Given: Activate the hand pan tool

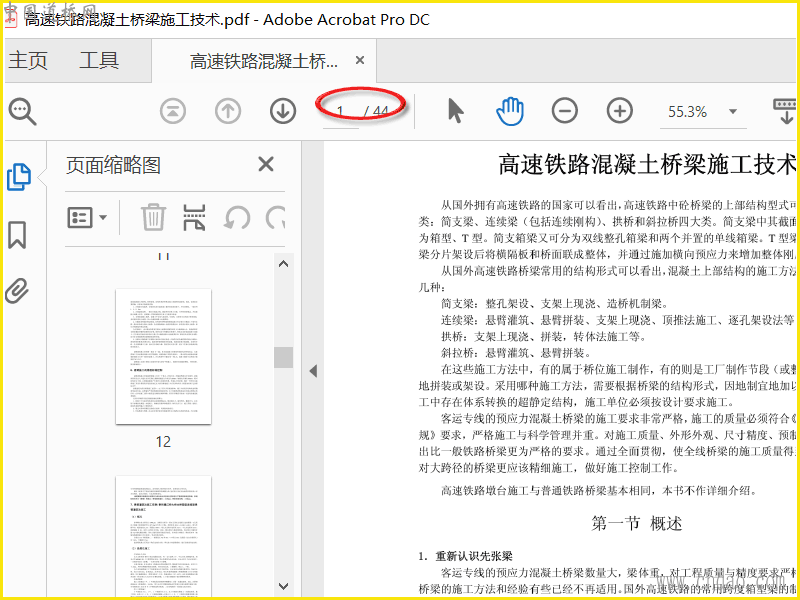Looking at the screenshot, I should pyautogui.click(x=510, y=111).
